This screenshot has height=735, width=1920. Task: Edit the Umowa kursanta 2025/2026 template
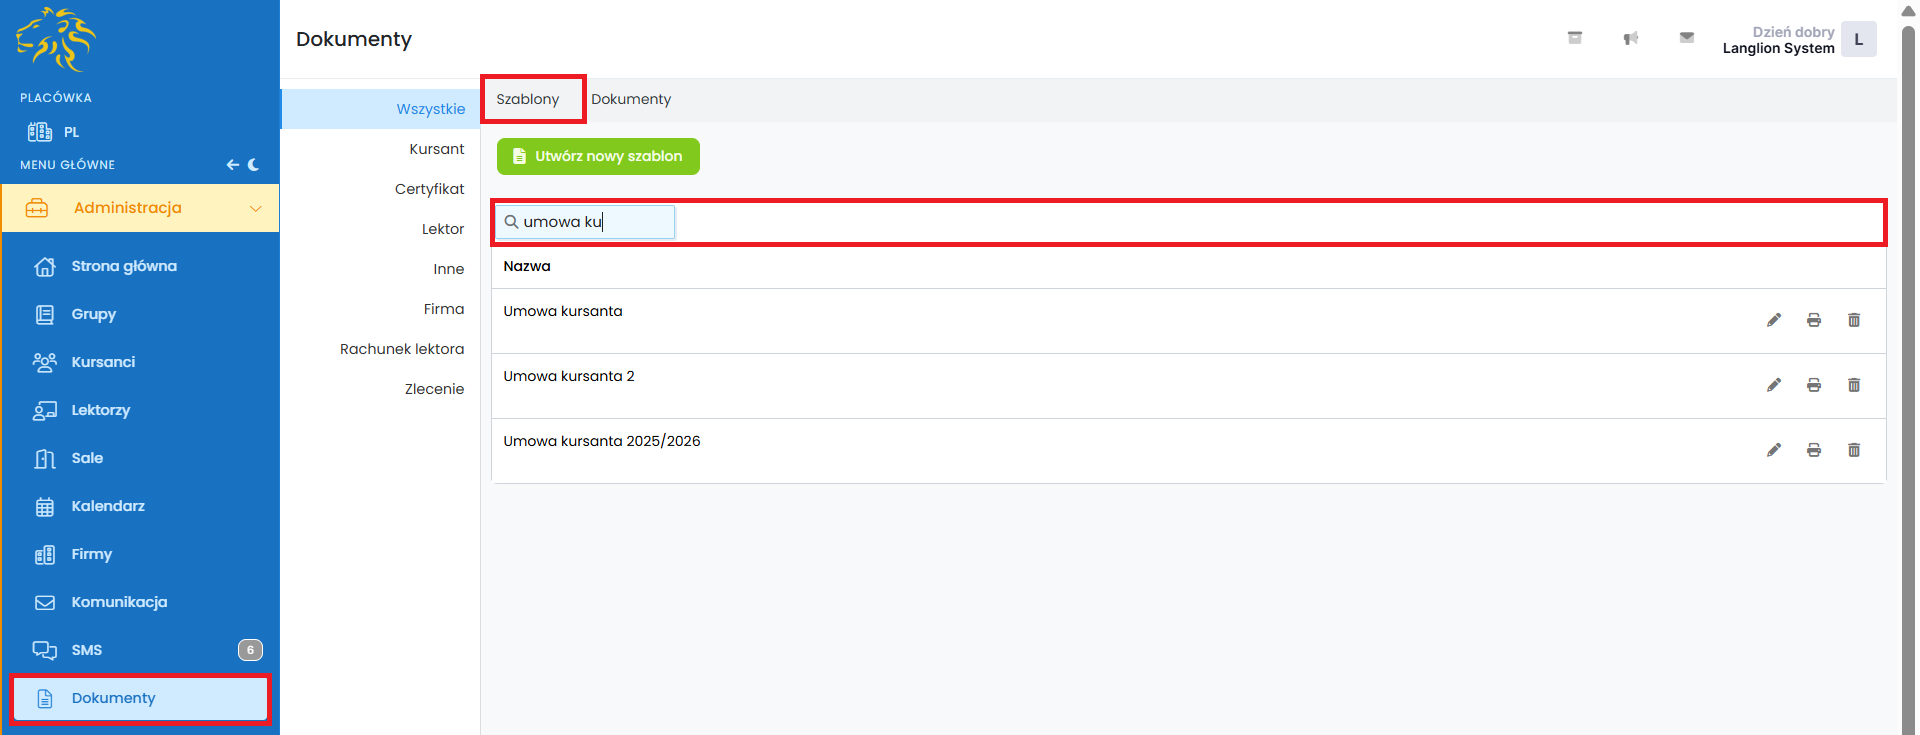point(1773,450)
